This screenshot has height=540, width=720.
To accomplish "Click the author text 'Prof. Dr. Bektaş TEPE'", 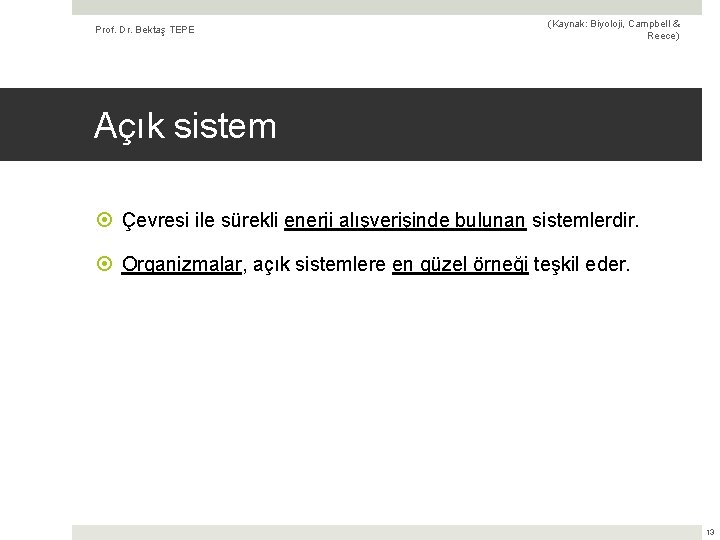I will point(145,30).
